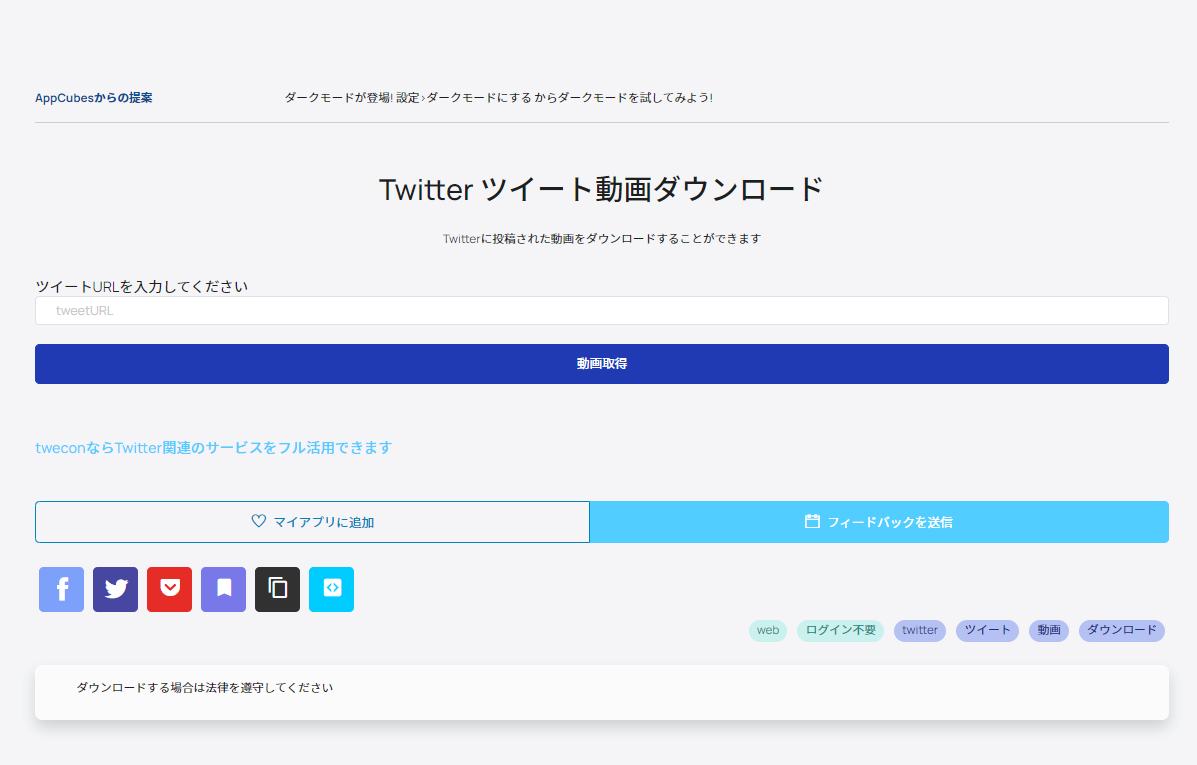1197x765 pixels.
Task: Select the web tag
Action: coord(768,631)
